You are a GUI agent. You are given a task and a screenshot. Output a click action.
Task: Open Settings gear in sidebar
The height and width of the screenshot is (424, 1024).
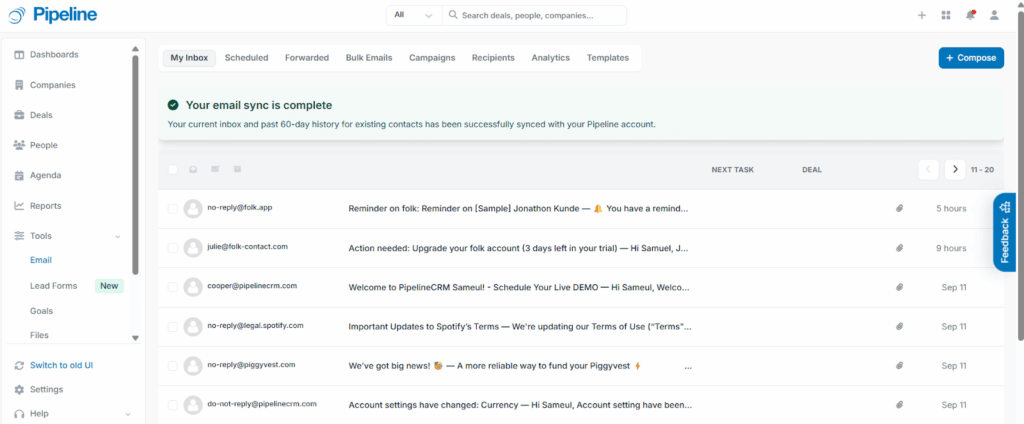click(x=19, y=390)
